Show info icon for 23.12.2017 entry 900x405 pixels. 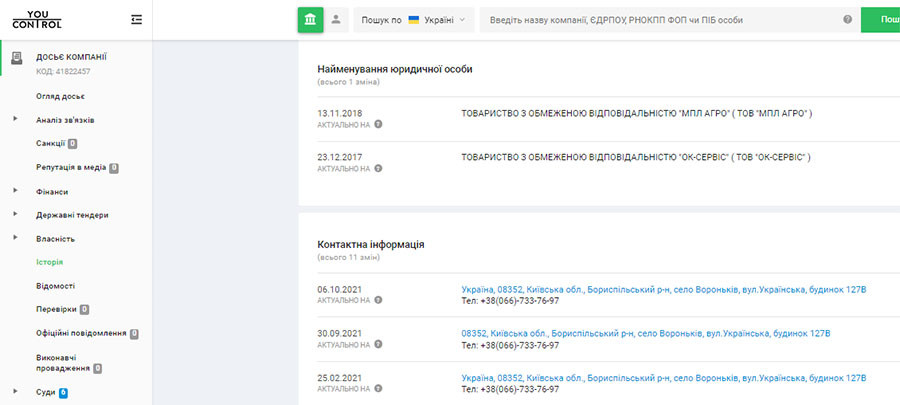click(x=378, y=169)
